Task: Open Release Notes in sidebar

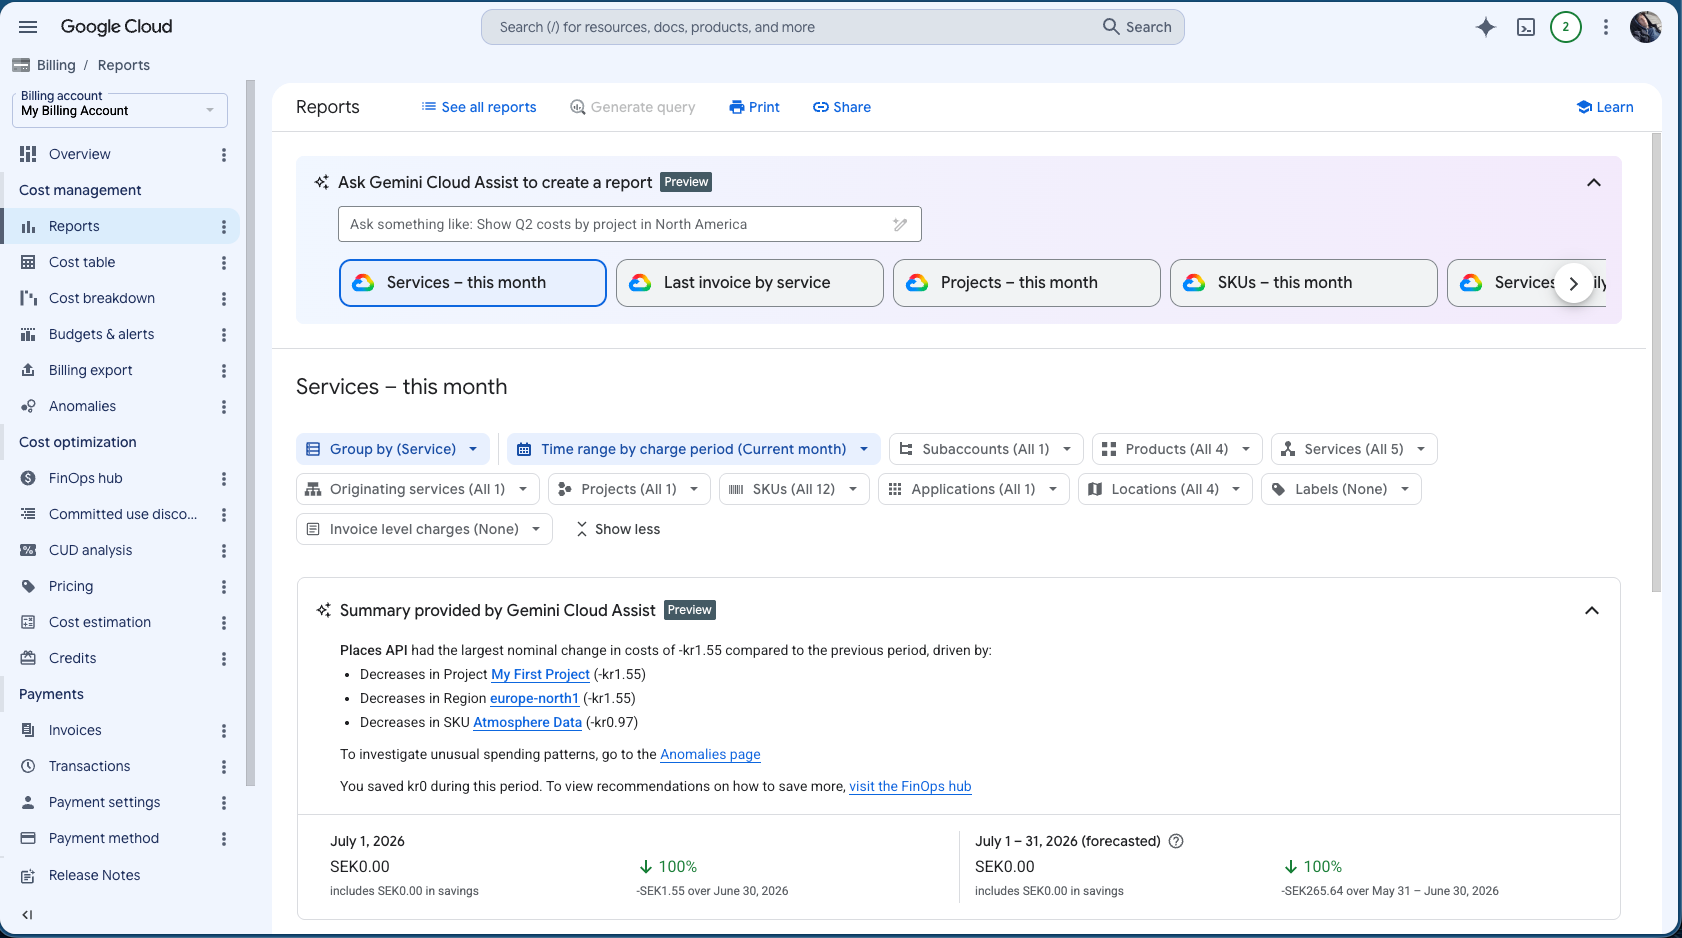Action: click(94, 875)
